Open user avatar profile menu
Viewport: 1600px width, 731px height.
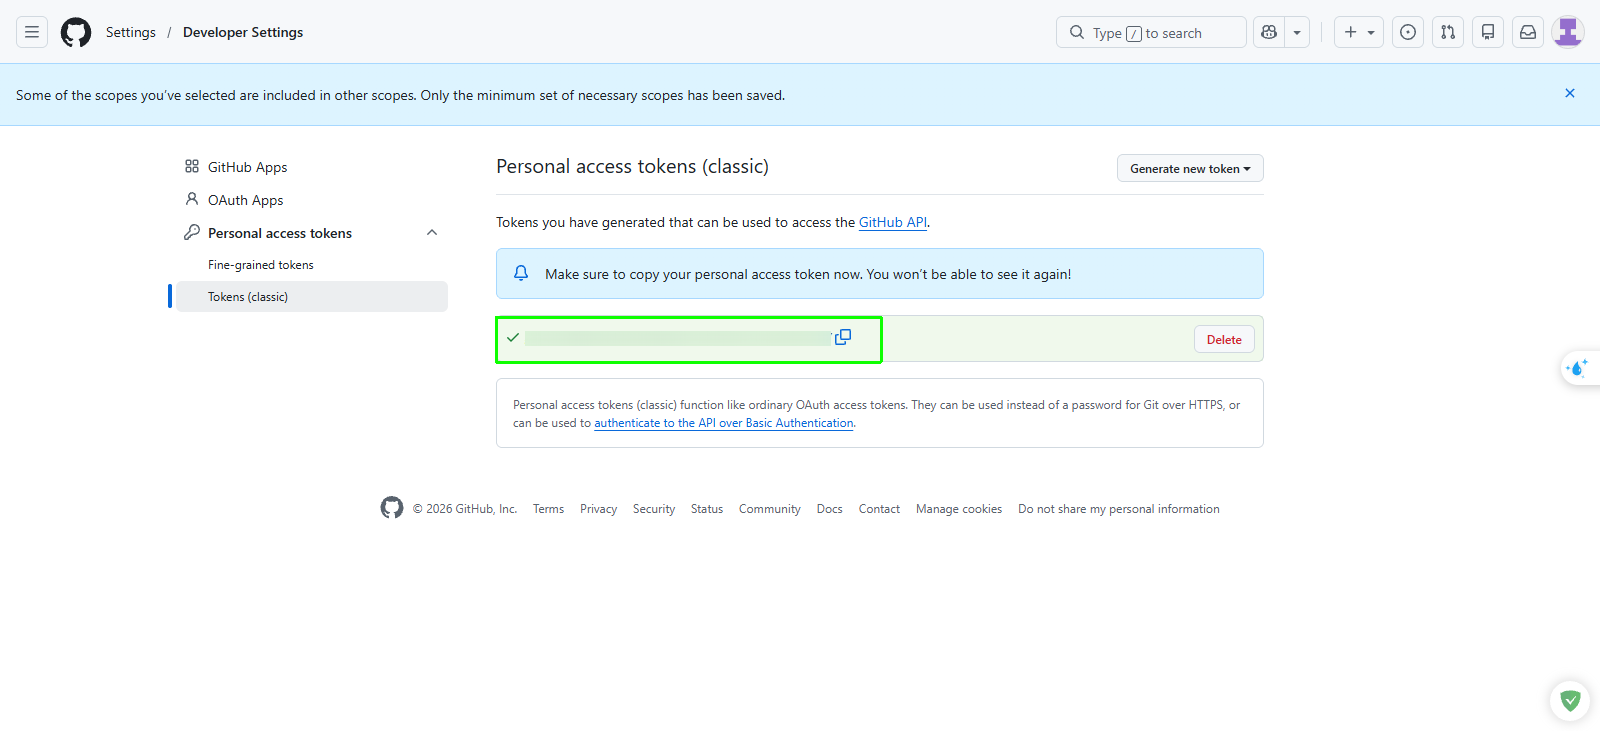(x=1568, y=32)
